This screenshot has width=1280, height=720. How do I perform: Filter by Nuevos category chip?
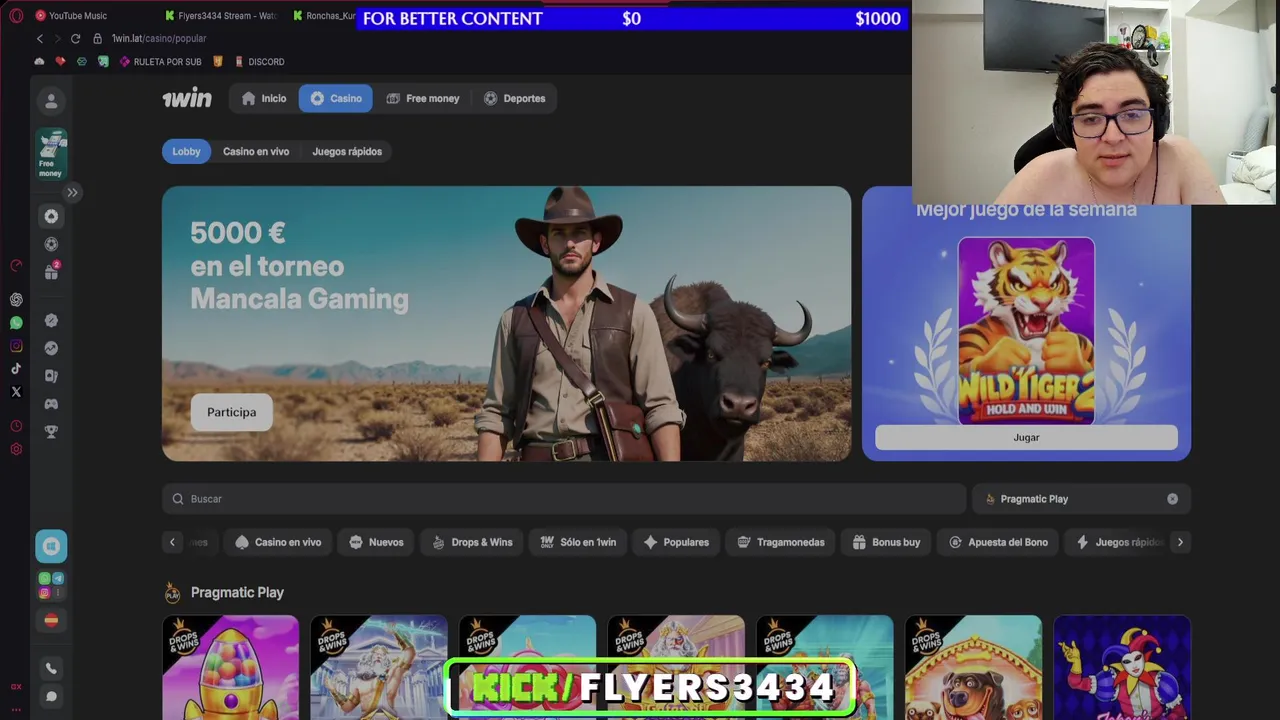[x=376, y=542]
